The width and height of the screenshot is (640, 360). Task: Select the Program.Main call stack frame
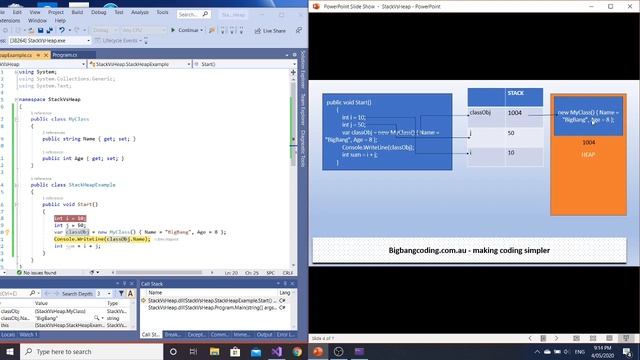pos(212,307)
